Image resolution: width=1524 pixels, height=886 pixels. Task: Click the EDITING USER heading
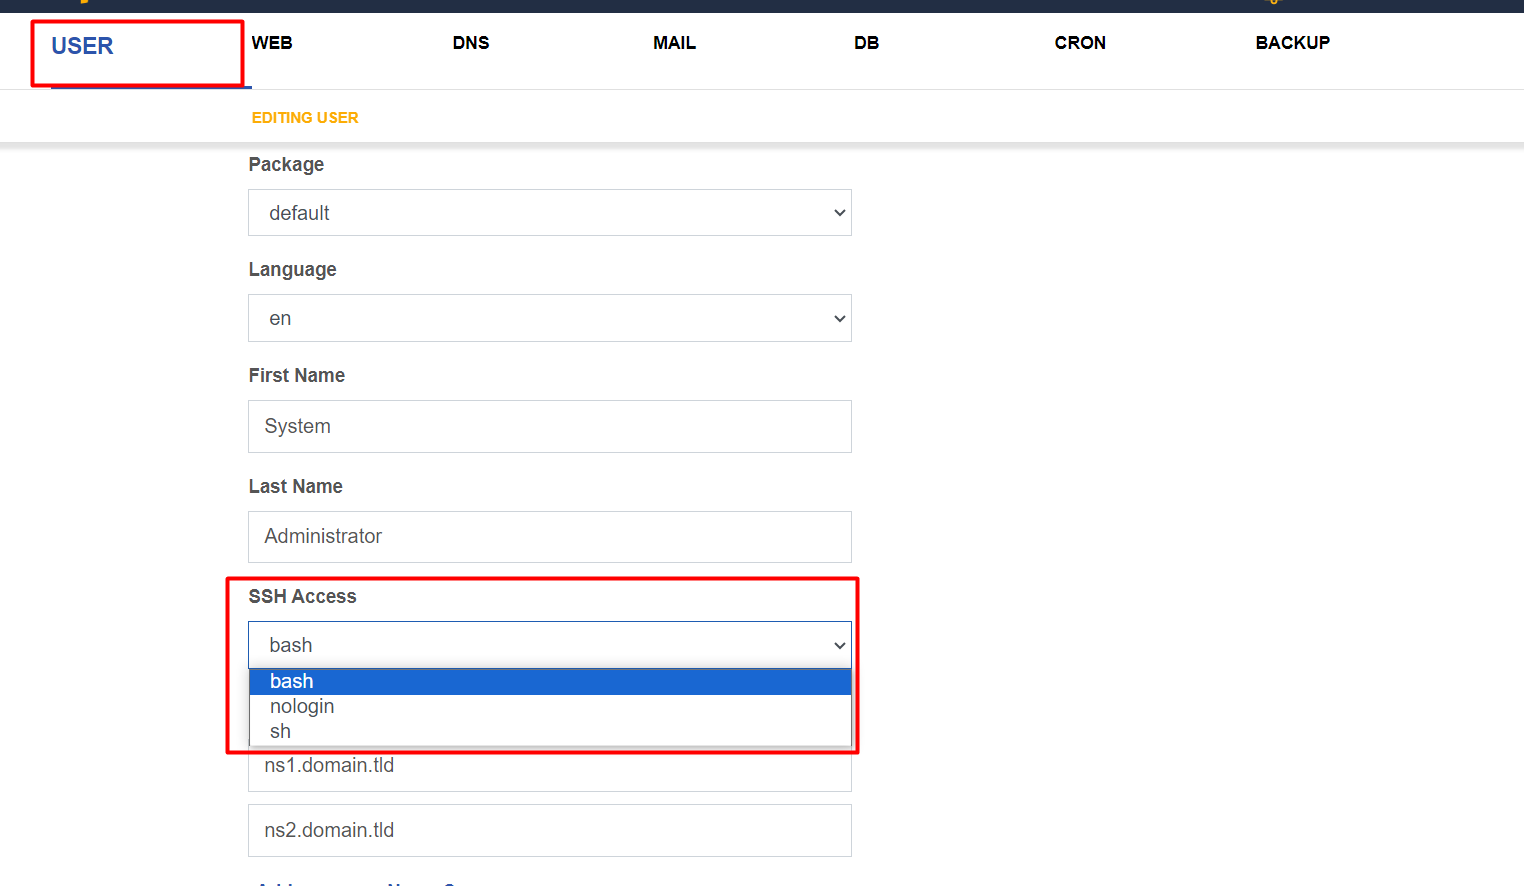(x=305, y=118)
